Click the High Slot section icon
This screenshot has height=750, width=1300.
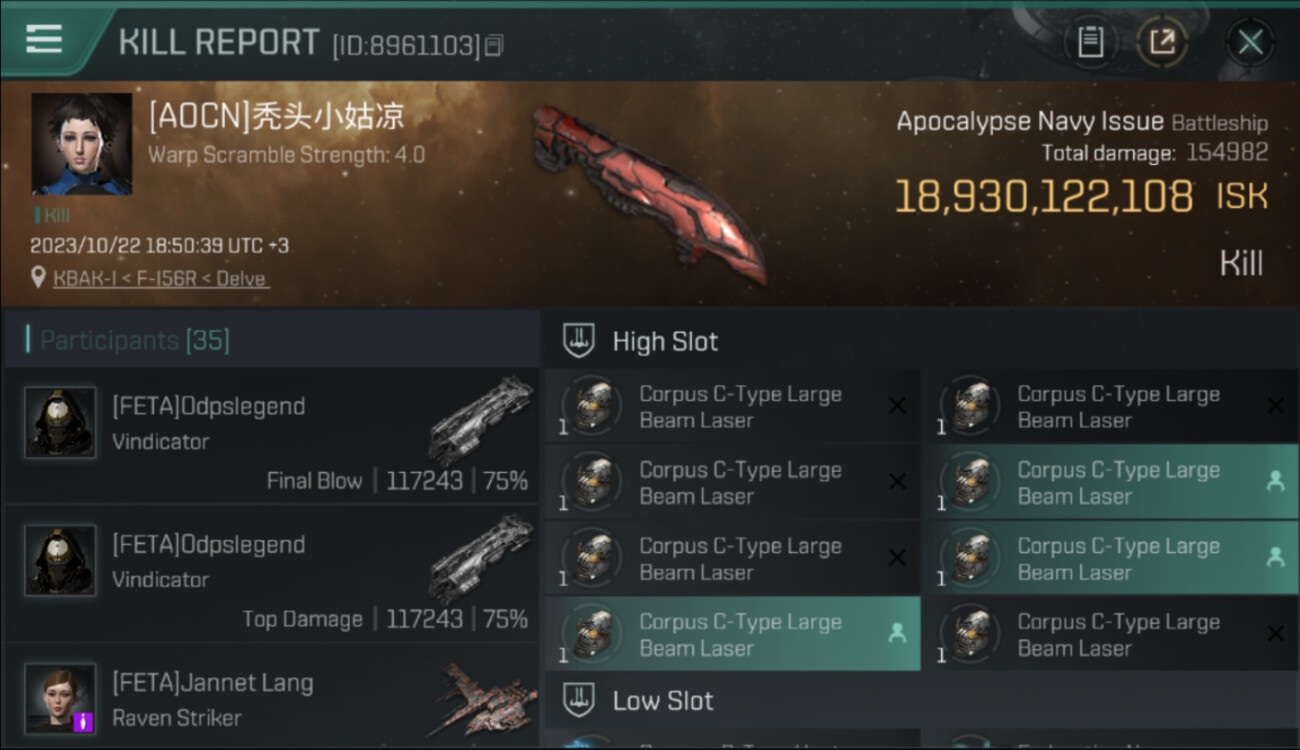click(x=579, y=341)
